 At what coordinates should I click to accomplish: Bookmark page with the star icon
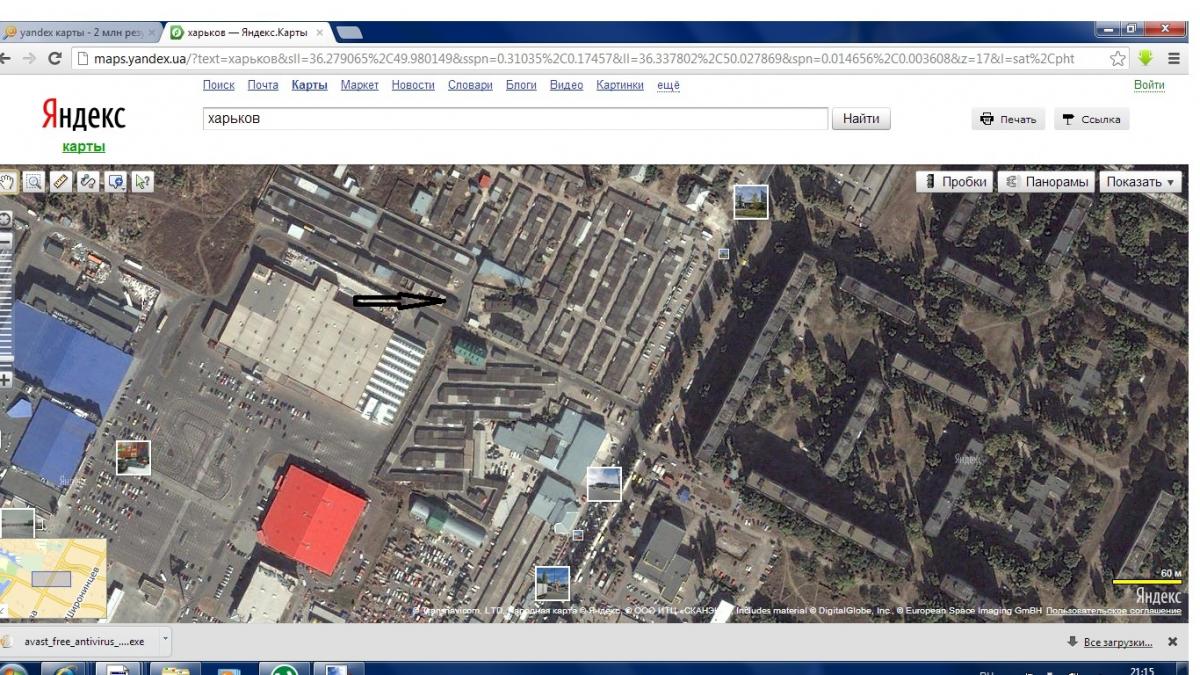coord(1118,59)
